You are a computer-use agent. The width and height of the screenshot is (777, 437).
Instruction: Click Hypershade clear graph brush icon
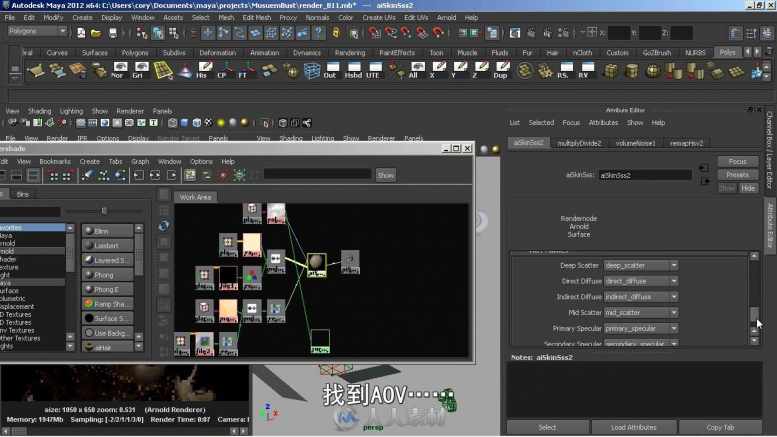pos(87,175)
